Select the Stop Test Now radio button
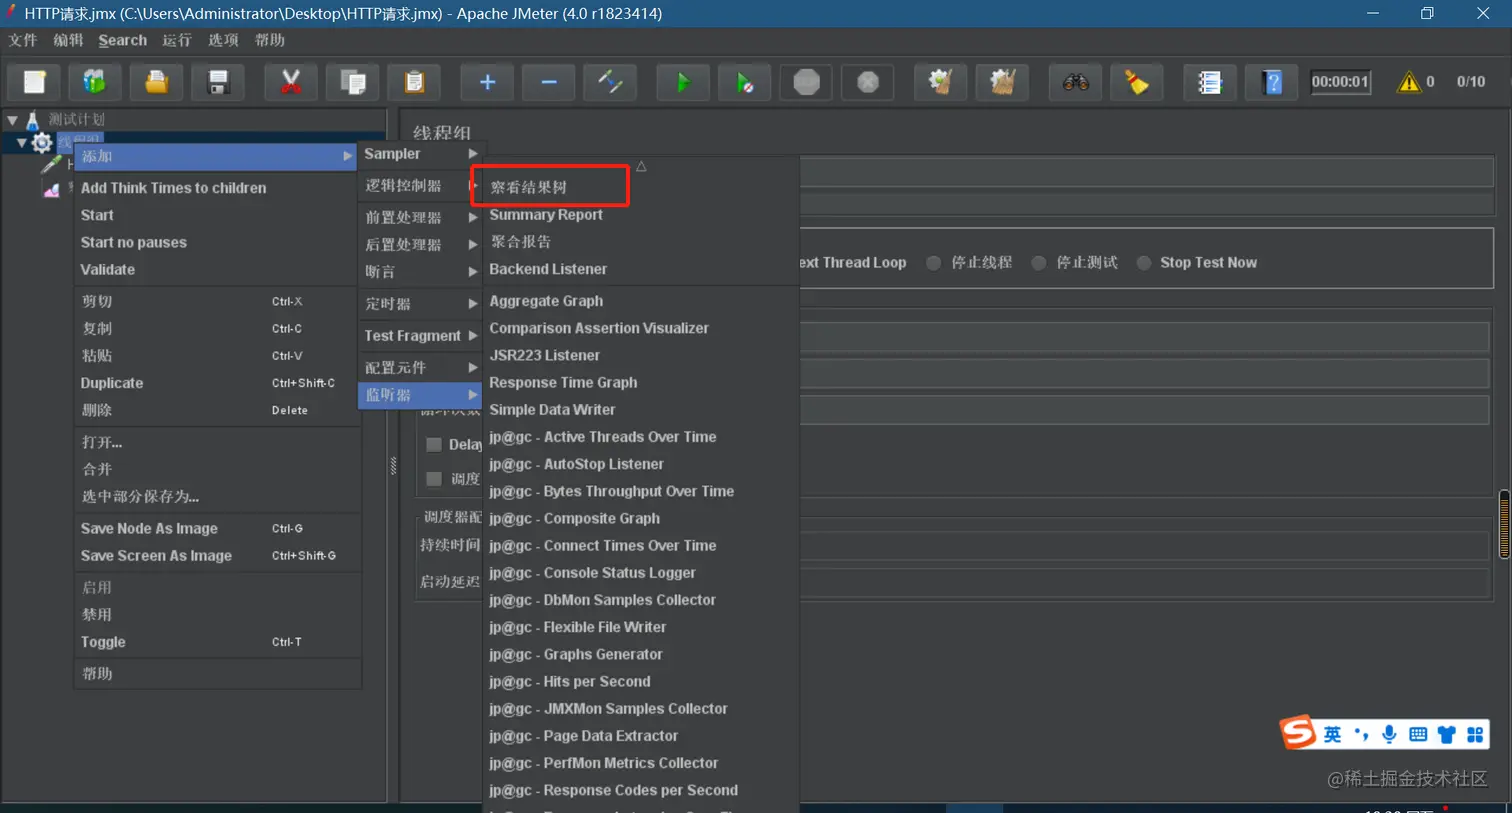Screen dimensions: 1512x813 coord(1144,263)
